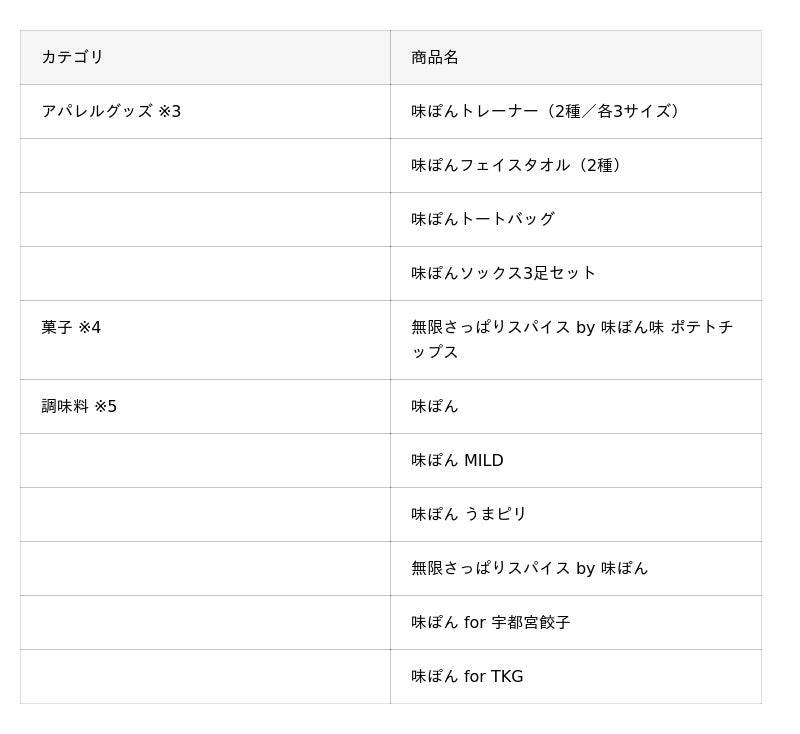Click empty category cell beside 味ぽんトートバッグ
Viewport: 800px width, 734px height.
[205, 219]
